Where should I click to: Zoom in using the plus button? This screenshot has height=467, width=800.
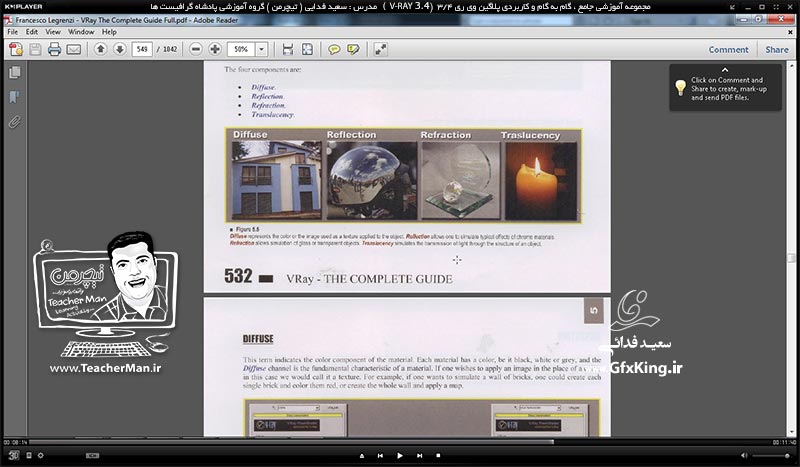click(x=215, y=49)
